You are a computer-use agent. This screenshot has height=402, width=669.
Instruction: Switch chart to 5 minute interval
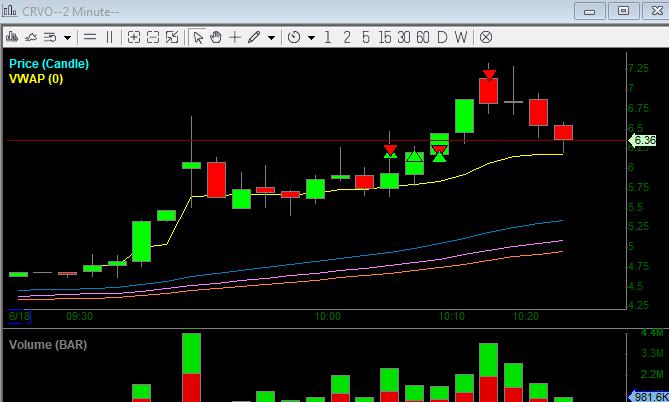[x=366, y=38]
